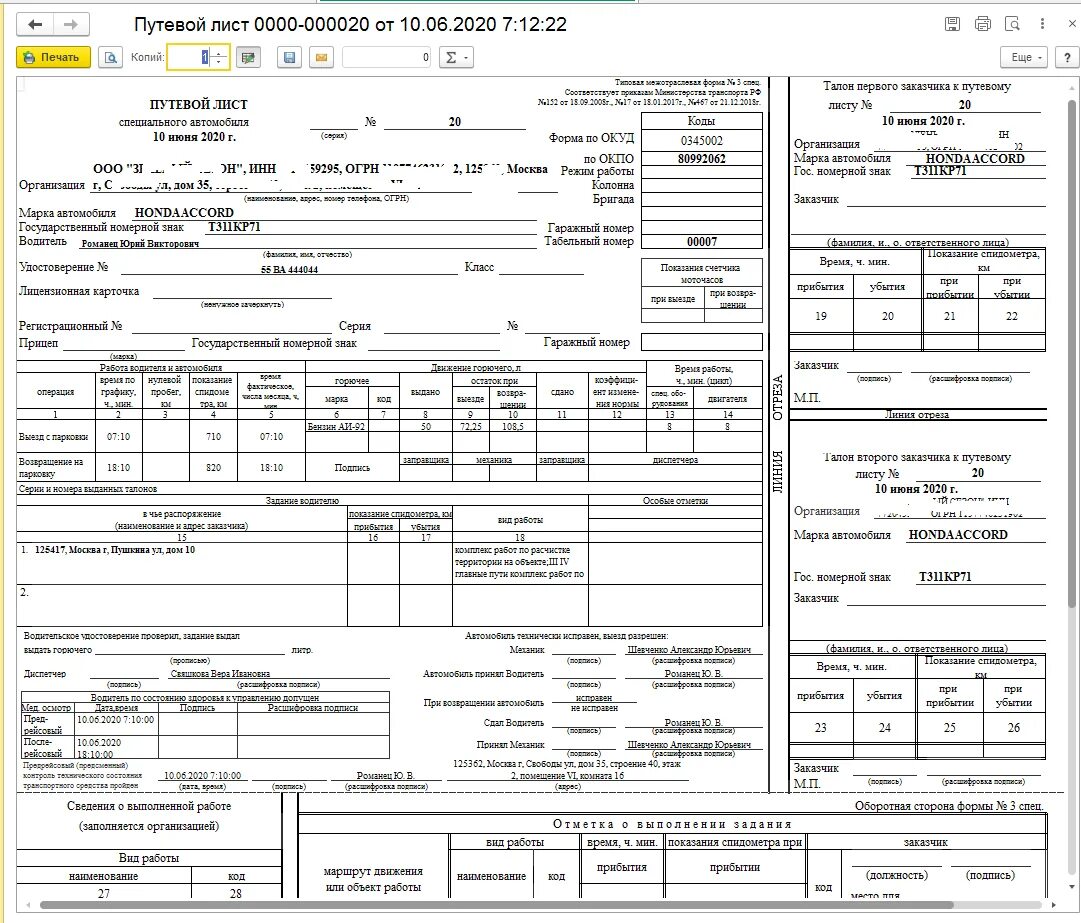
Task: Open the three-dot kebab menu
Action: (x=1042, y=24)
